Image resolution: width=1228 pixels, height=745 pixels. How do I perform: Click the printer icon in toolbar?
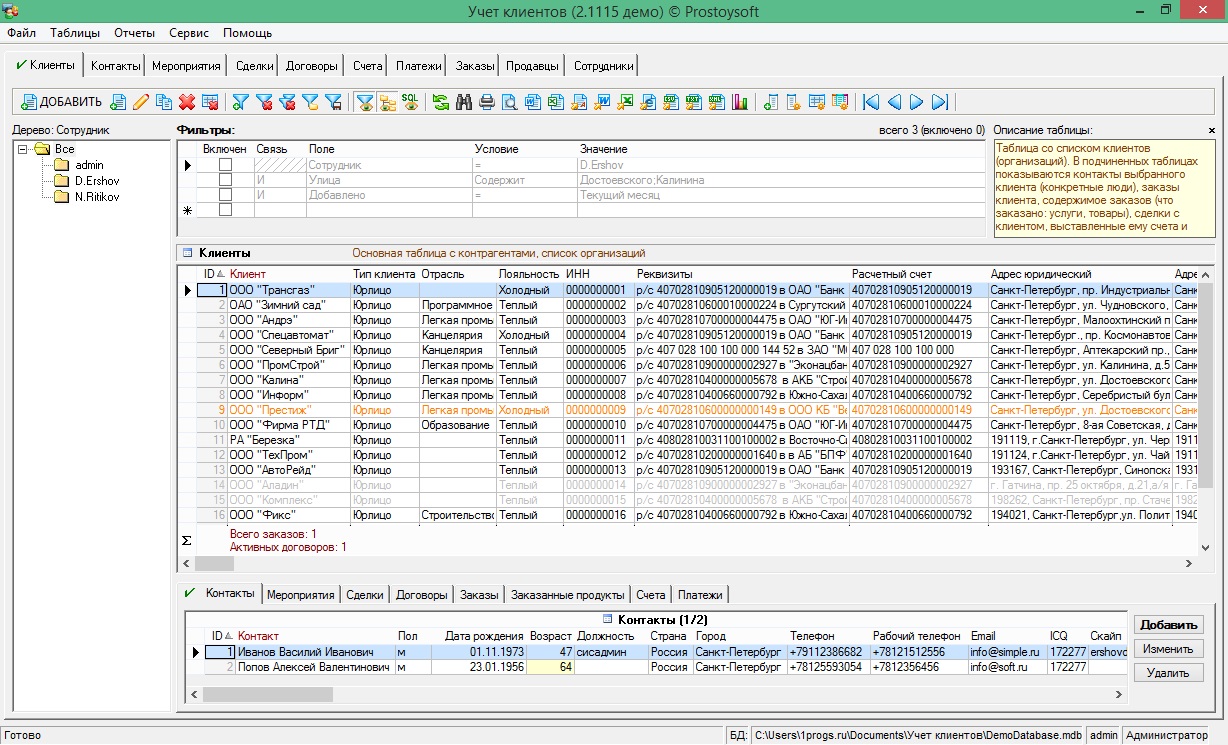point(487,101)
